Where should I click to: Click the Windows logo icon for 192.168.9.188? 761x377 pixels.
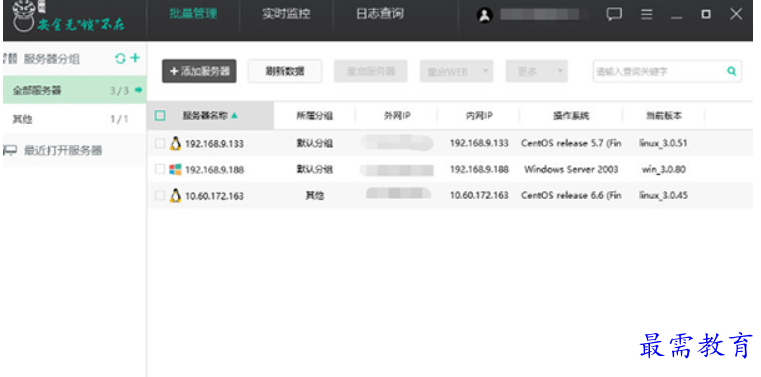click(175, 169)
